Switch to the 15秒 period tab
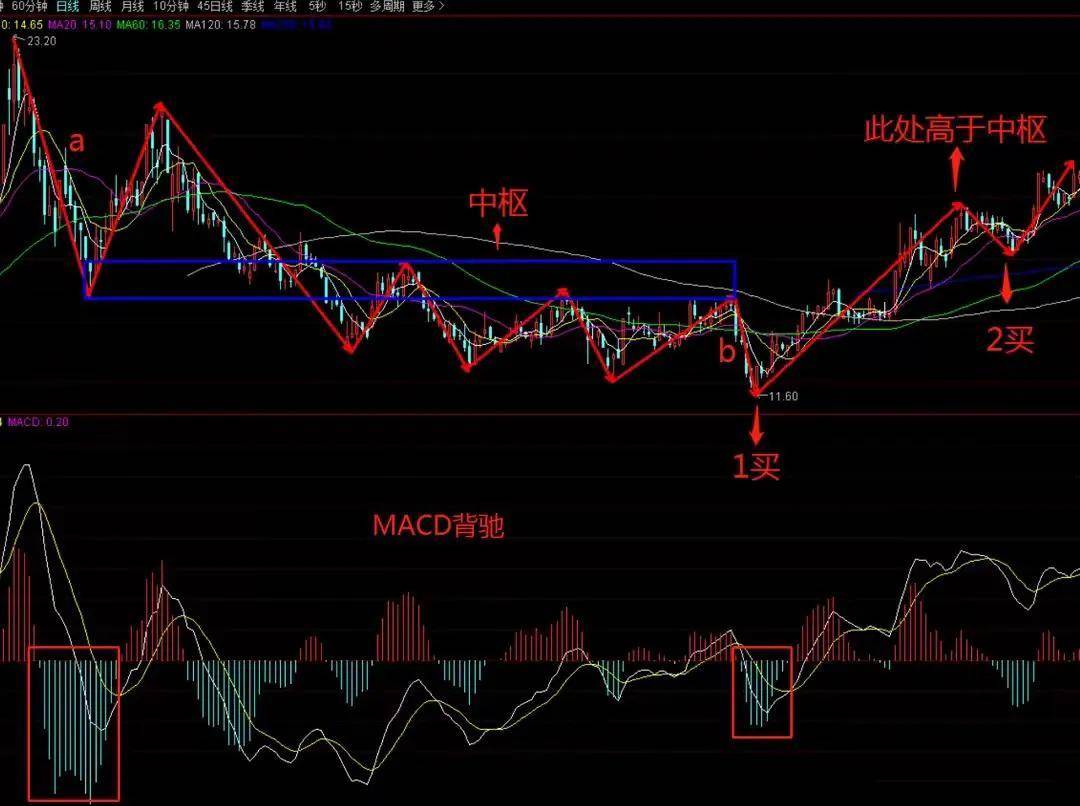The height and width of the screenshot is (806, 1080). click(350, 6)
